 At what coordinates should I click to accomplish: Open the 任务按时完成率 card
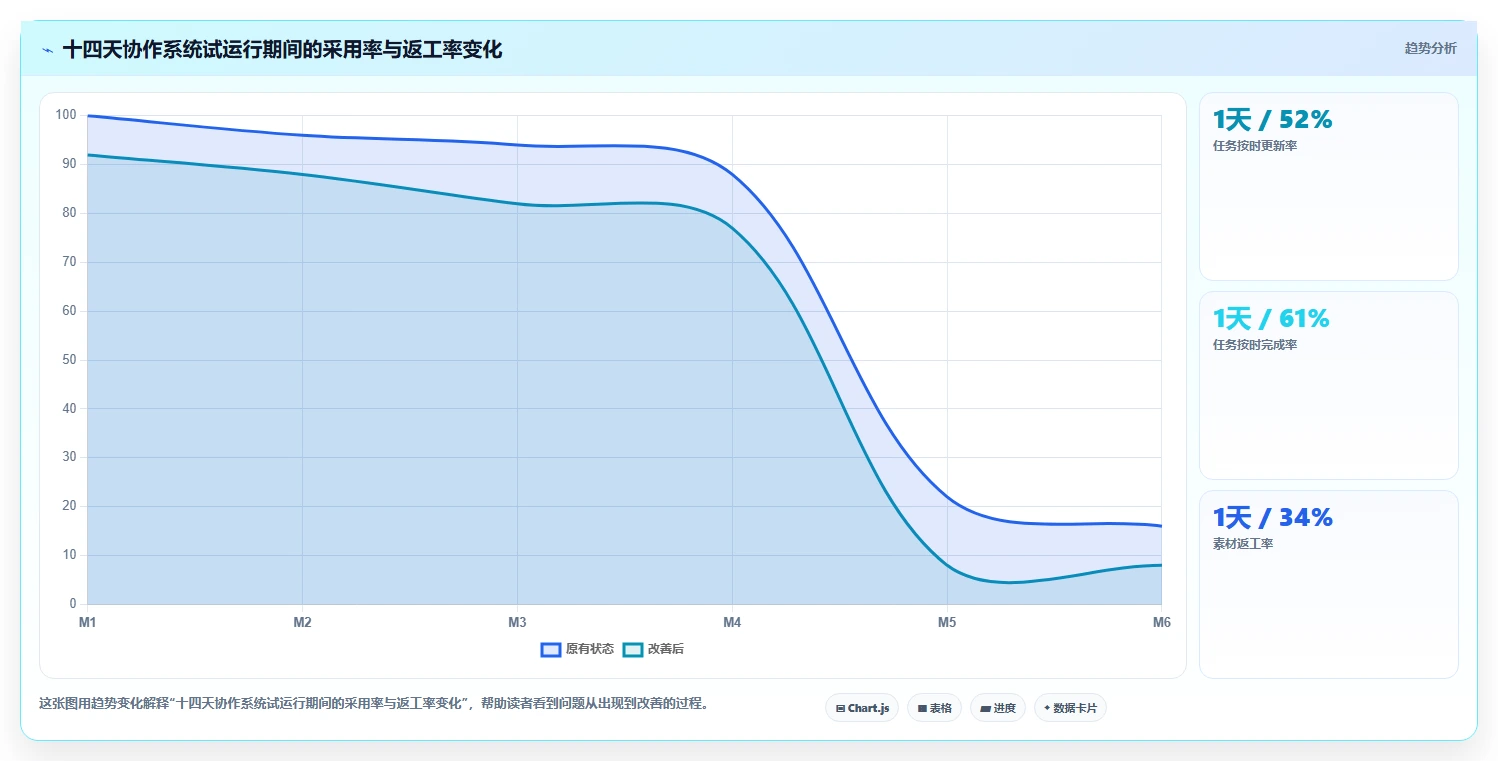[x=1328, y=385]
